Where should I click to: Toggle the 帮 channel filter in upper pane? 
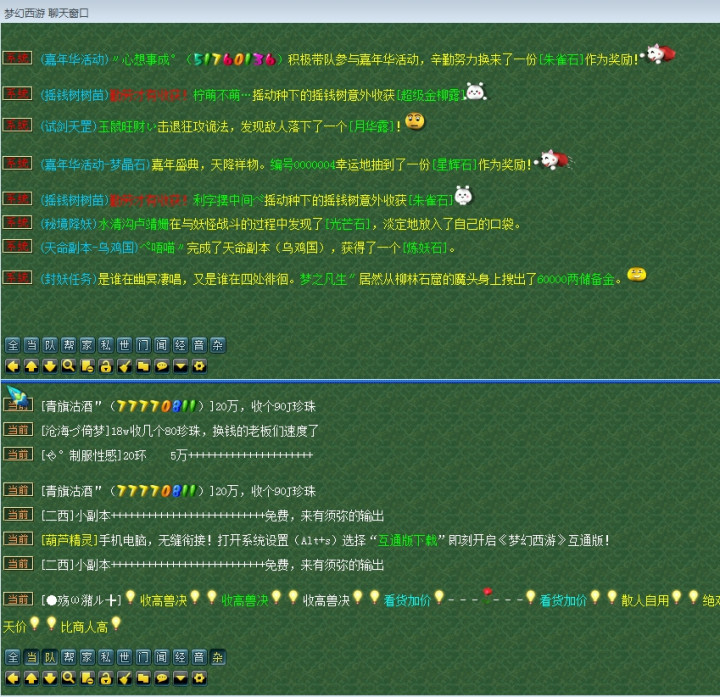[x=69, y=345]
